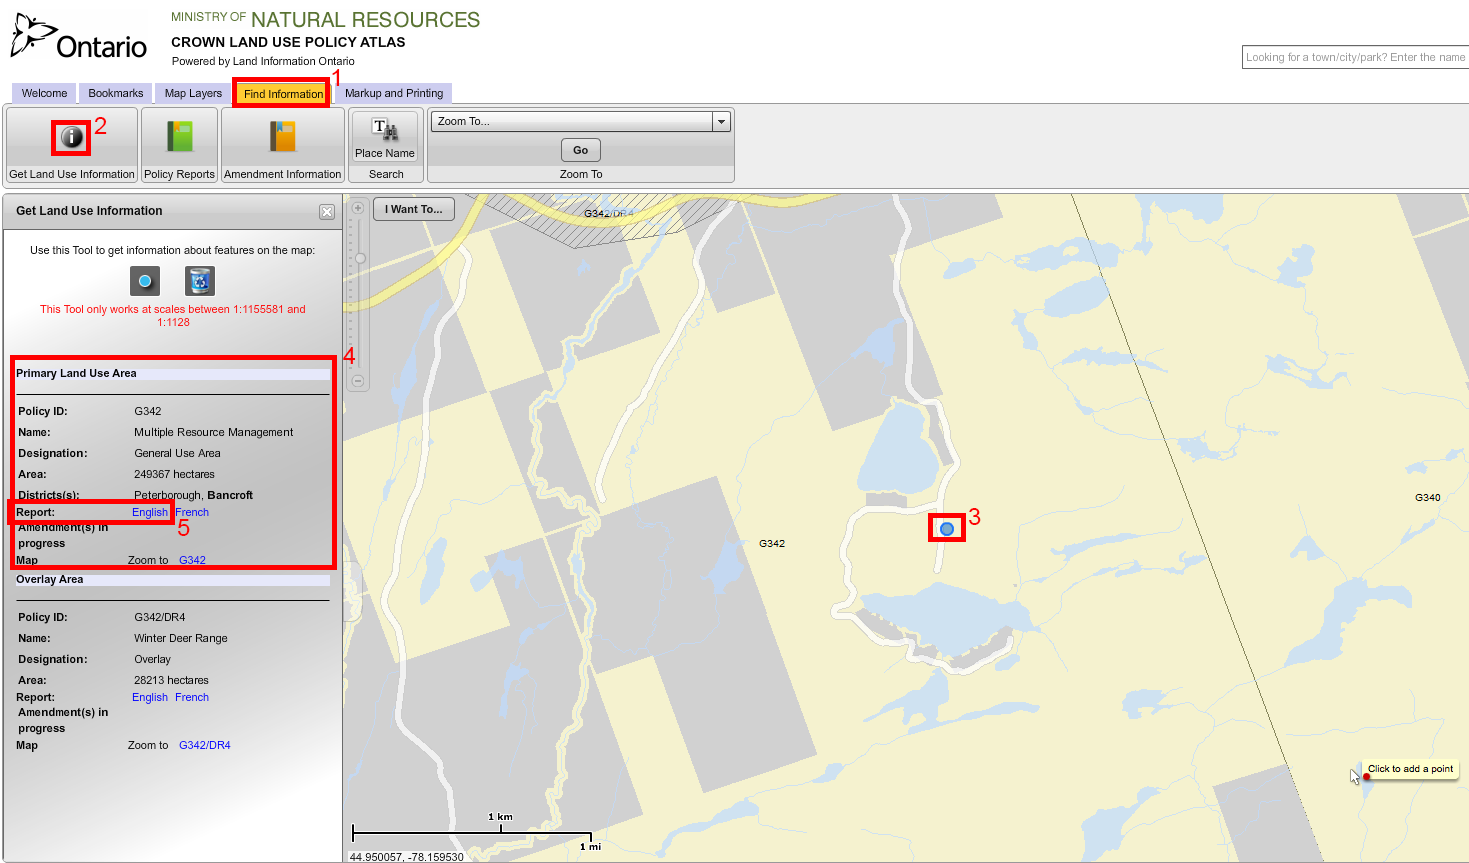Click the blue point marker on the map
Viewport: 1469px width, 863px height.
pyautogui.click(x=947, y=528)
